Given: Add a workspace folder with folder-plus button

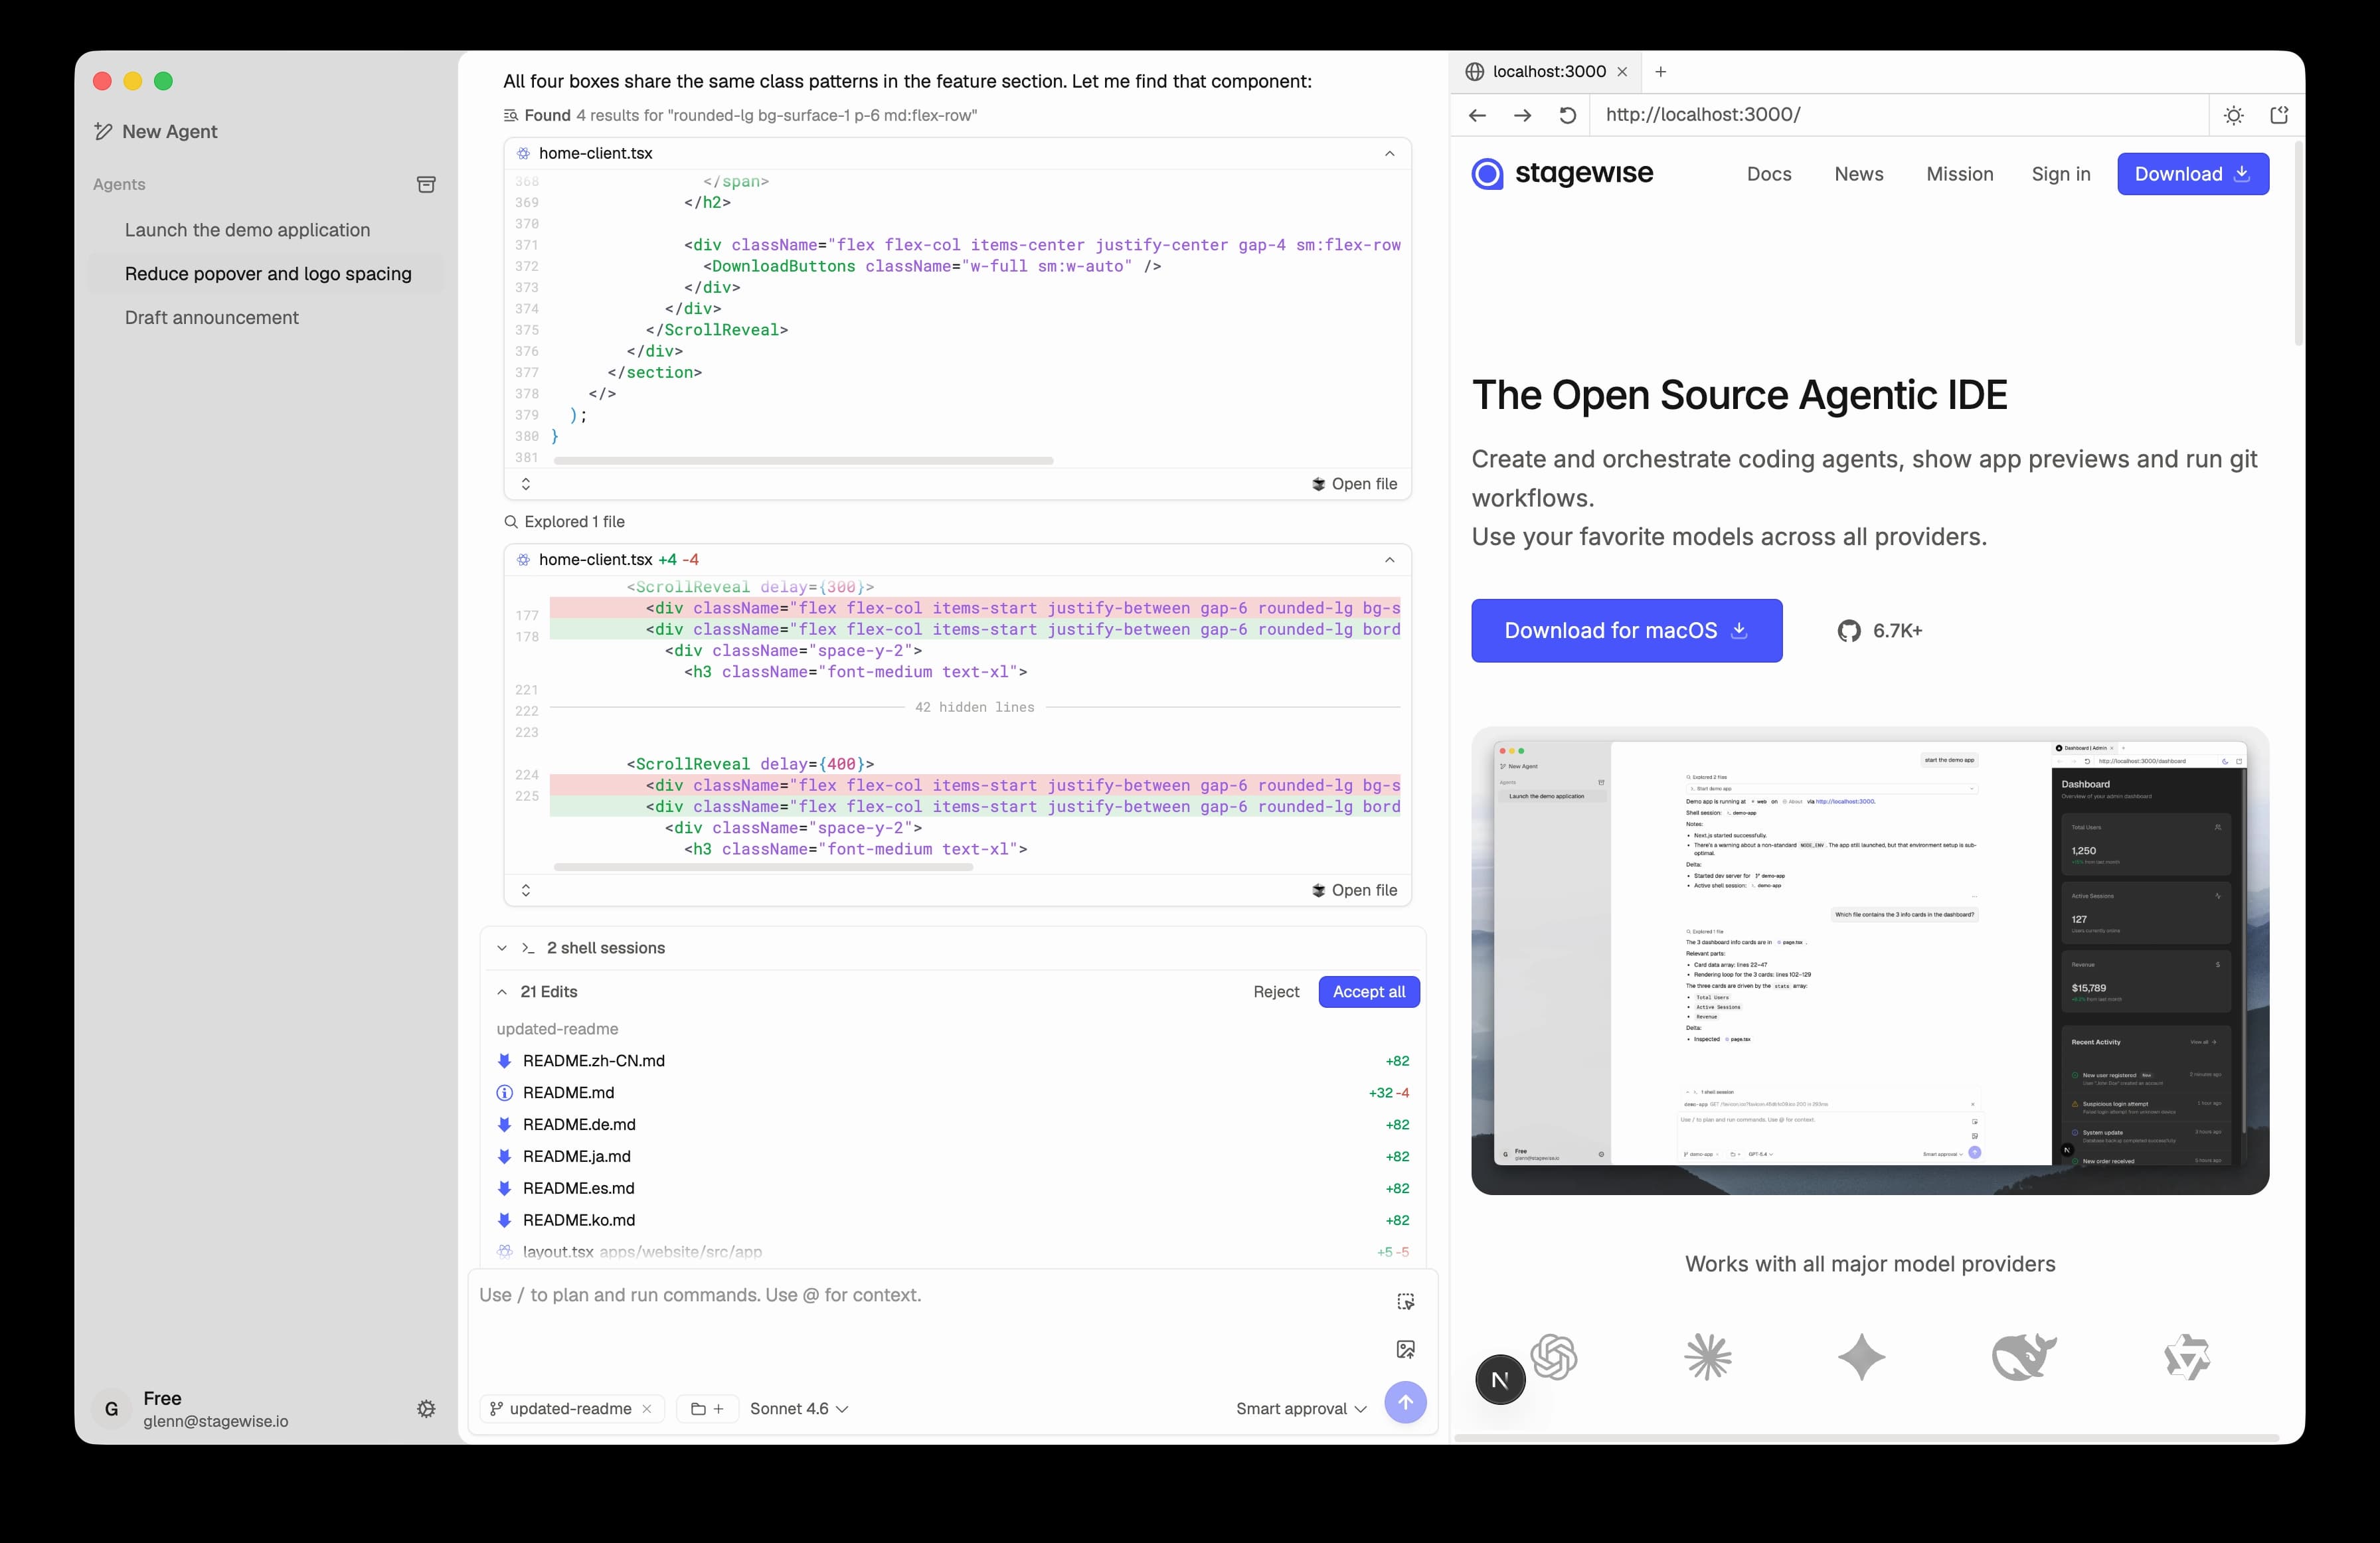Looking at the screenshot, I should point(707,1409).
